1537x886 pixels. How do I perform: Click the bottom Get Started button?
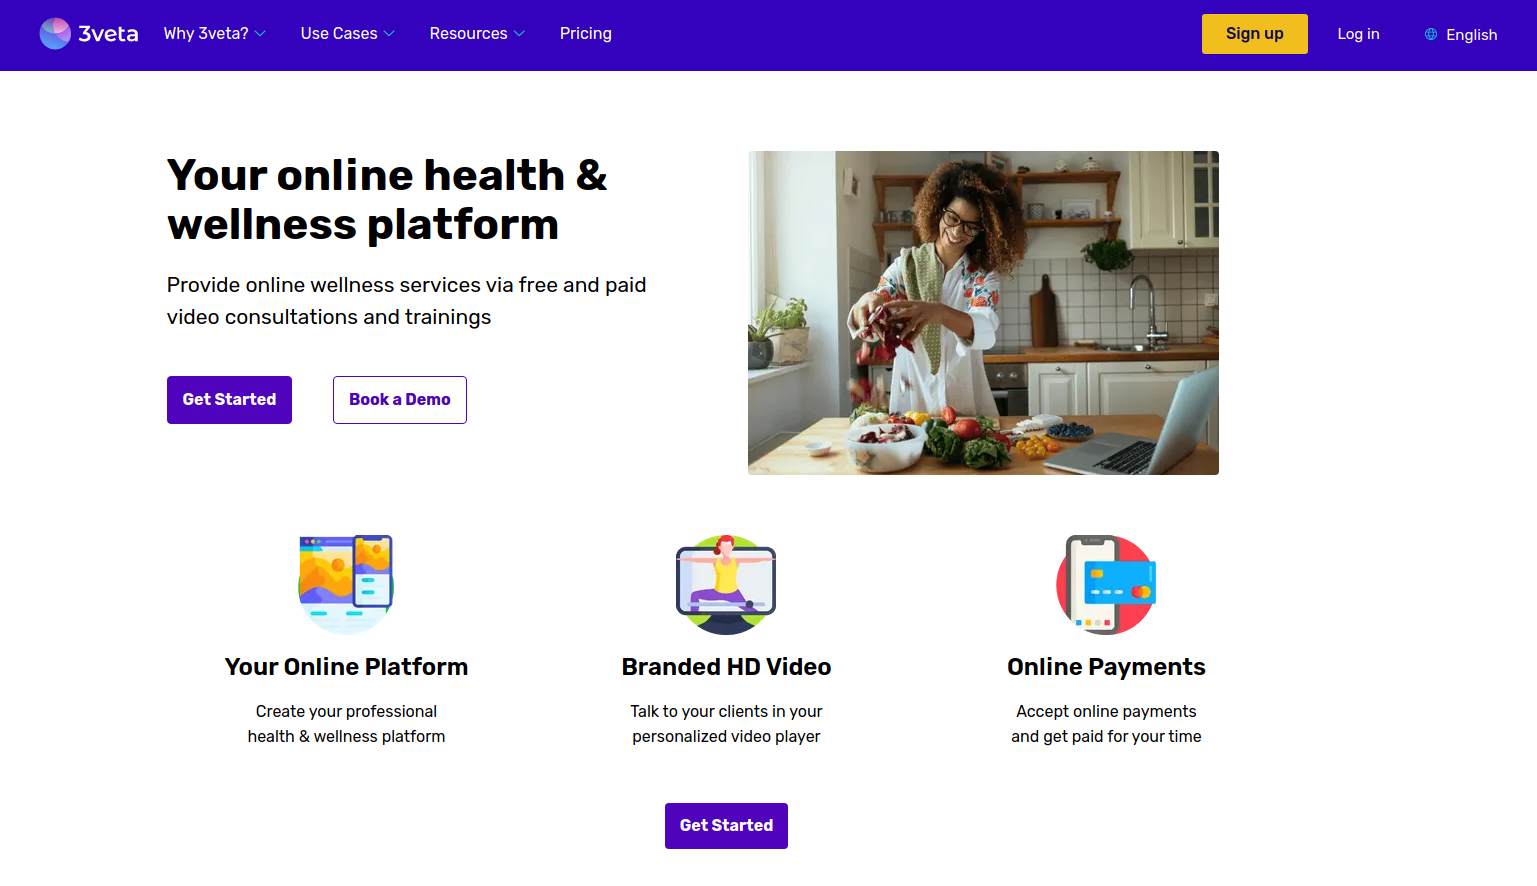coord(726,826)
